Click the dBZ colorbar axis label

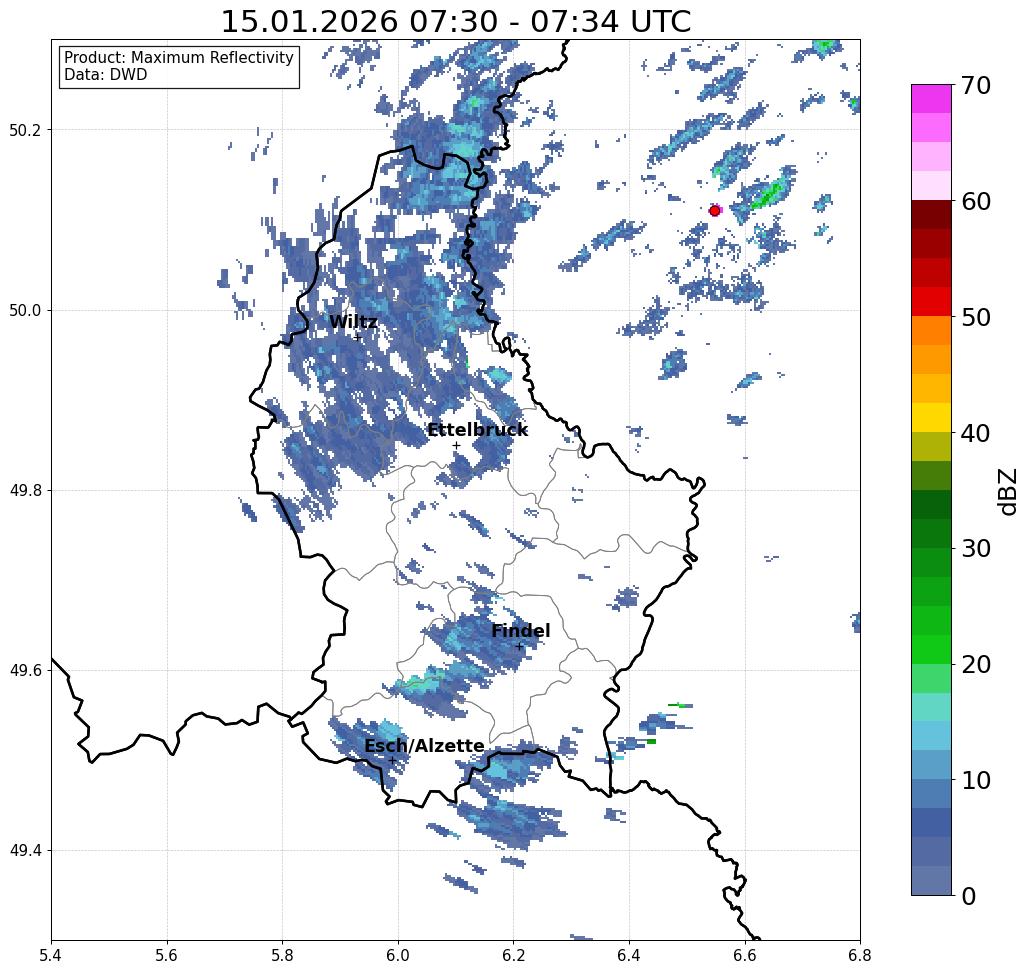1007,491
